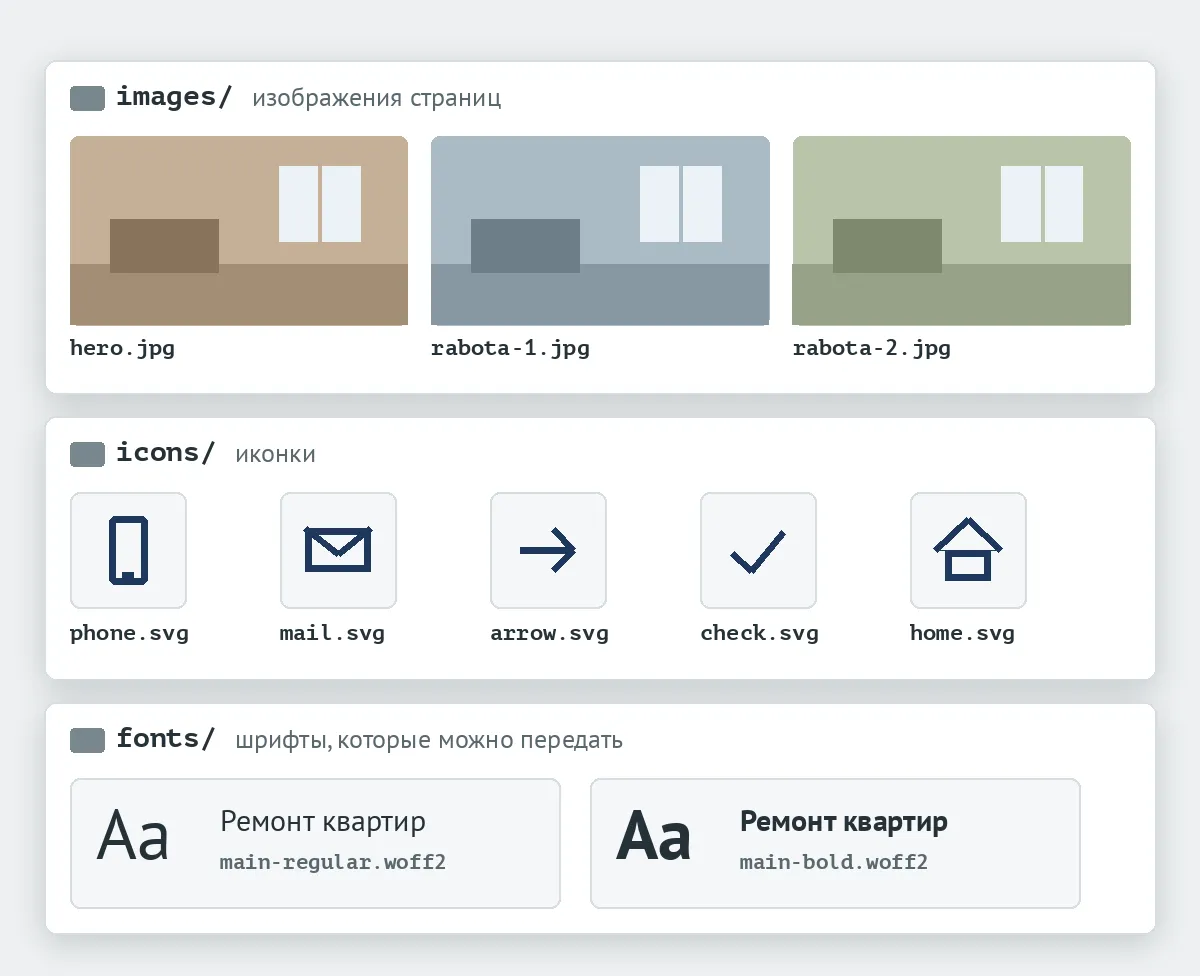Click the home.svg file label
The width and height of the screenshot is (1200, 976).
[962, 633]
